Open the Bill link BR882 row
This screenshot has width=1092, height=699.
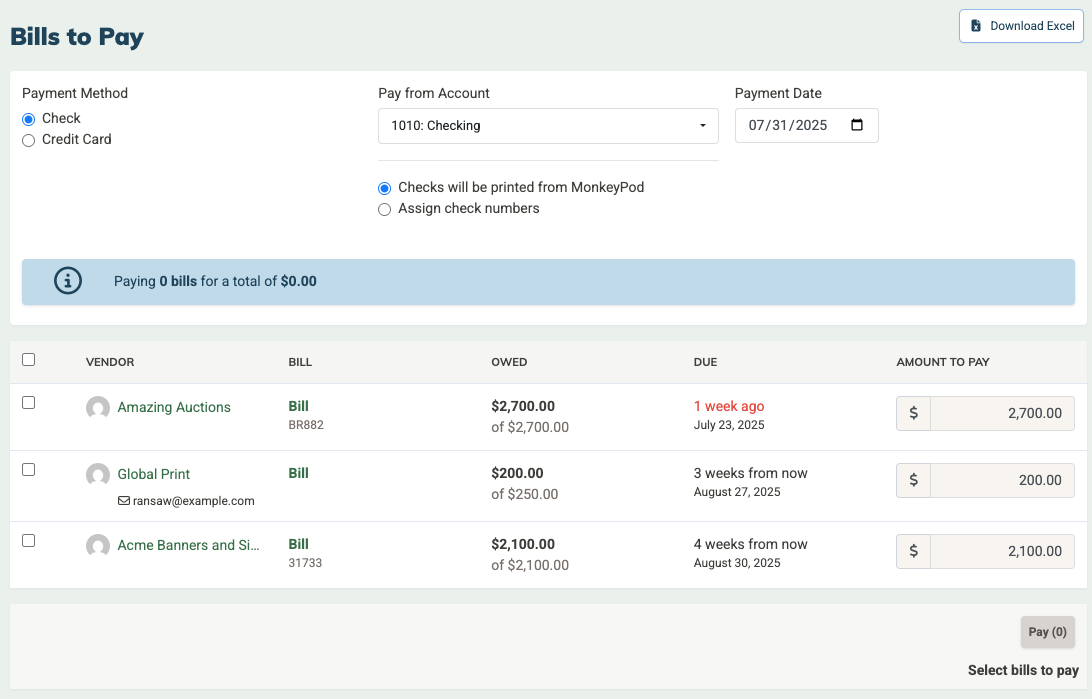click(298, 406)
